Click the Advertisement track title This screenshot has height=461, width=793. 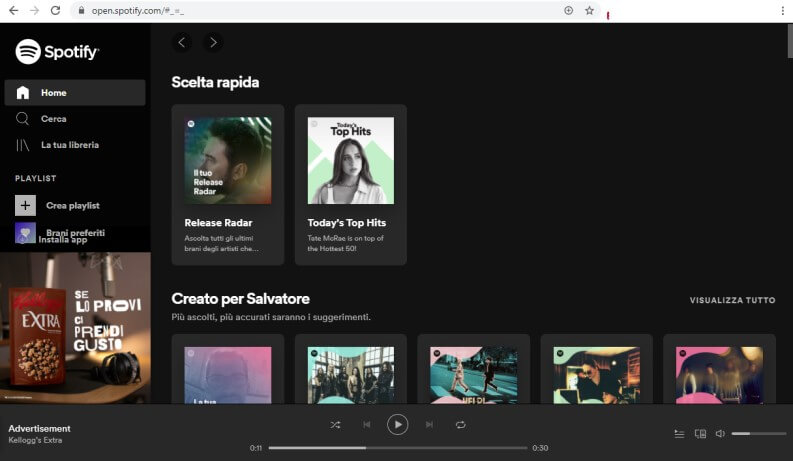click(39, 429)
